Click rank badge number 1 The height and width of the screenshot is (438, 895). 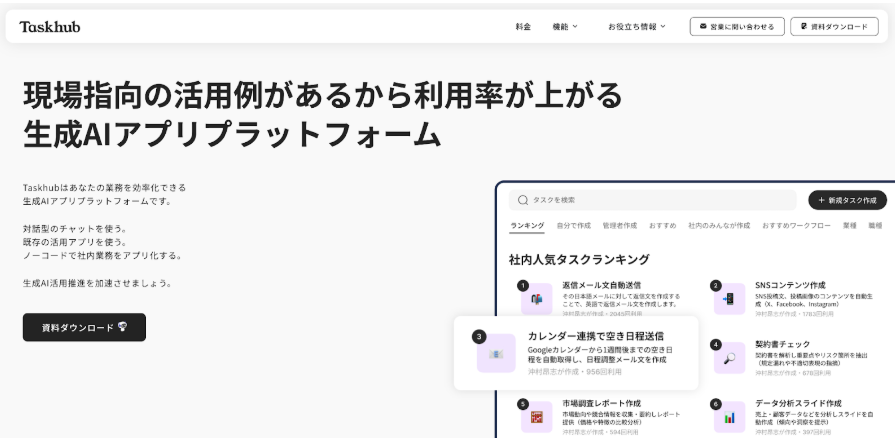click(x=523, y=286)
